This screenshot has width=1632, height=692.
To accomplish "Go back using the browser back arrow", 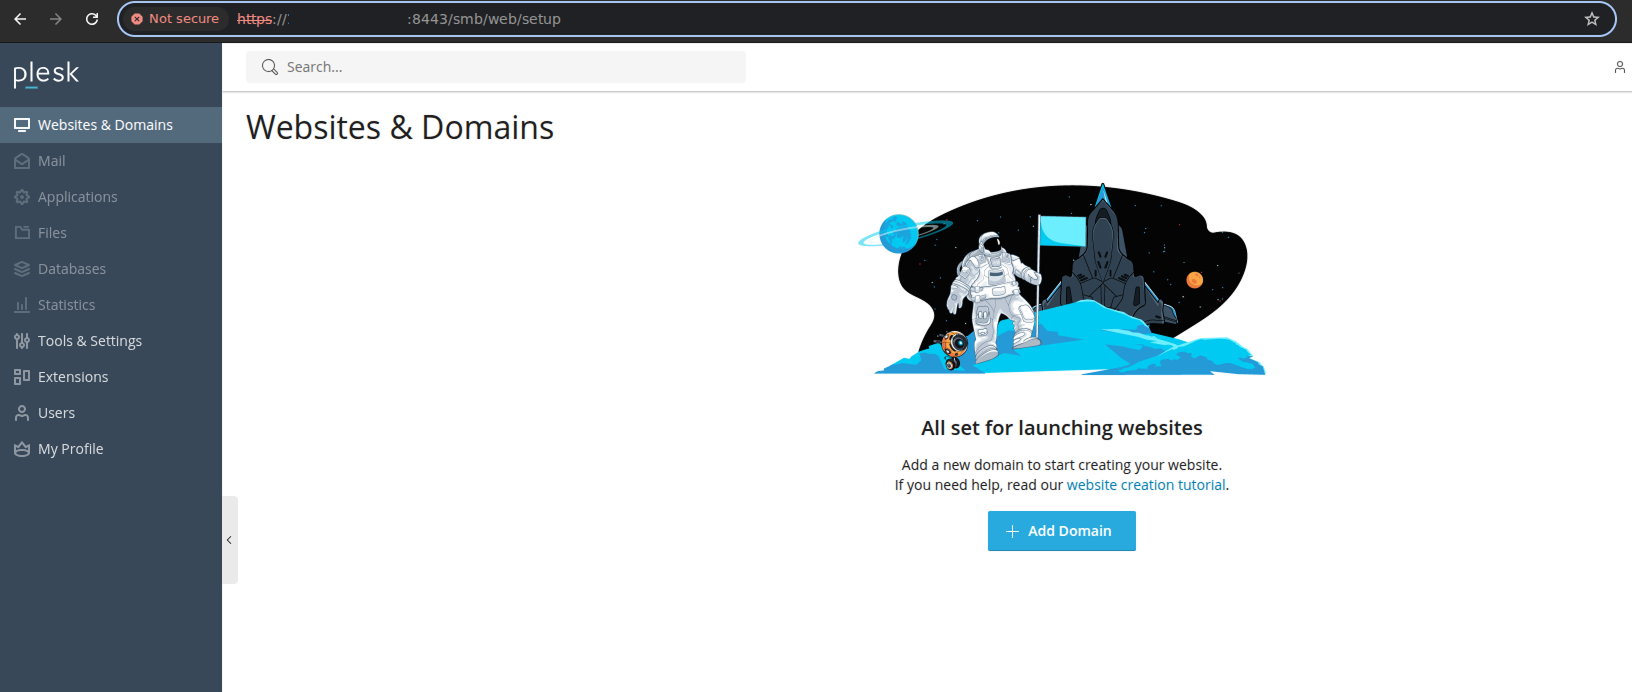I will pyautogui.click(x=20, y=19).
